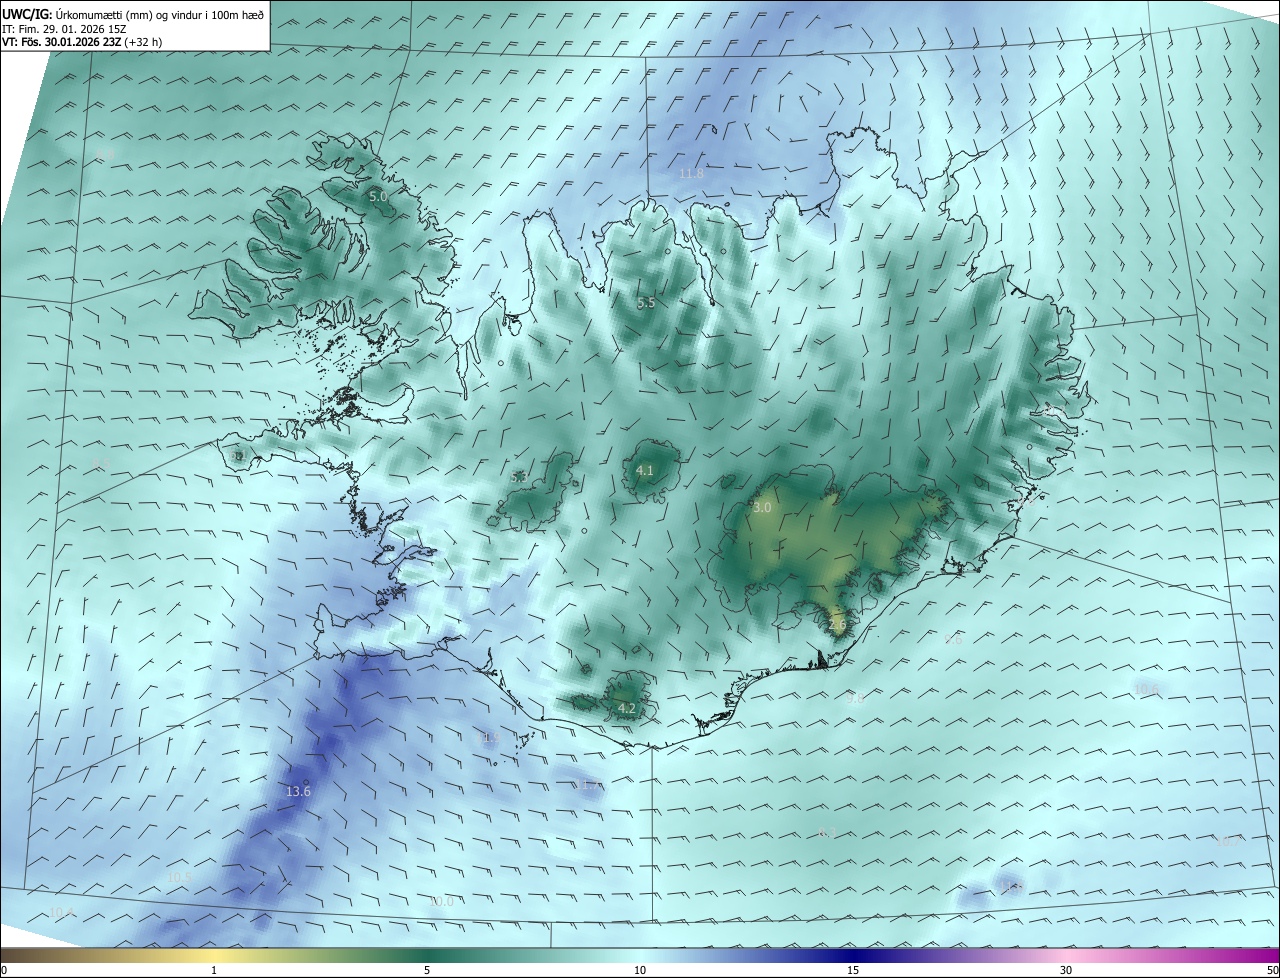Click the 10.4 value near the bottom-left corner
This screenshot has width=1280, height=978.
coord(62,912)
